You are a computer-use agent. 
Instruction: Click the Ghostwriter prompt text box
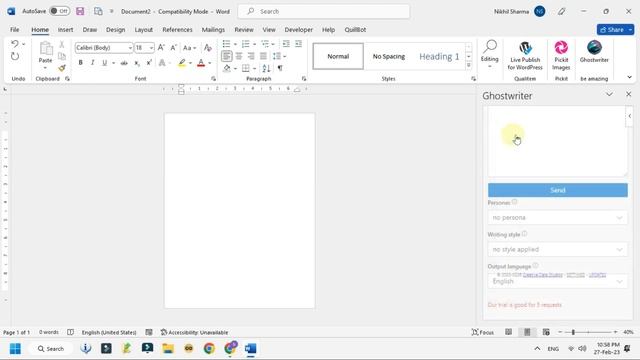tap(558, 142)
